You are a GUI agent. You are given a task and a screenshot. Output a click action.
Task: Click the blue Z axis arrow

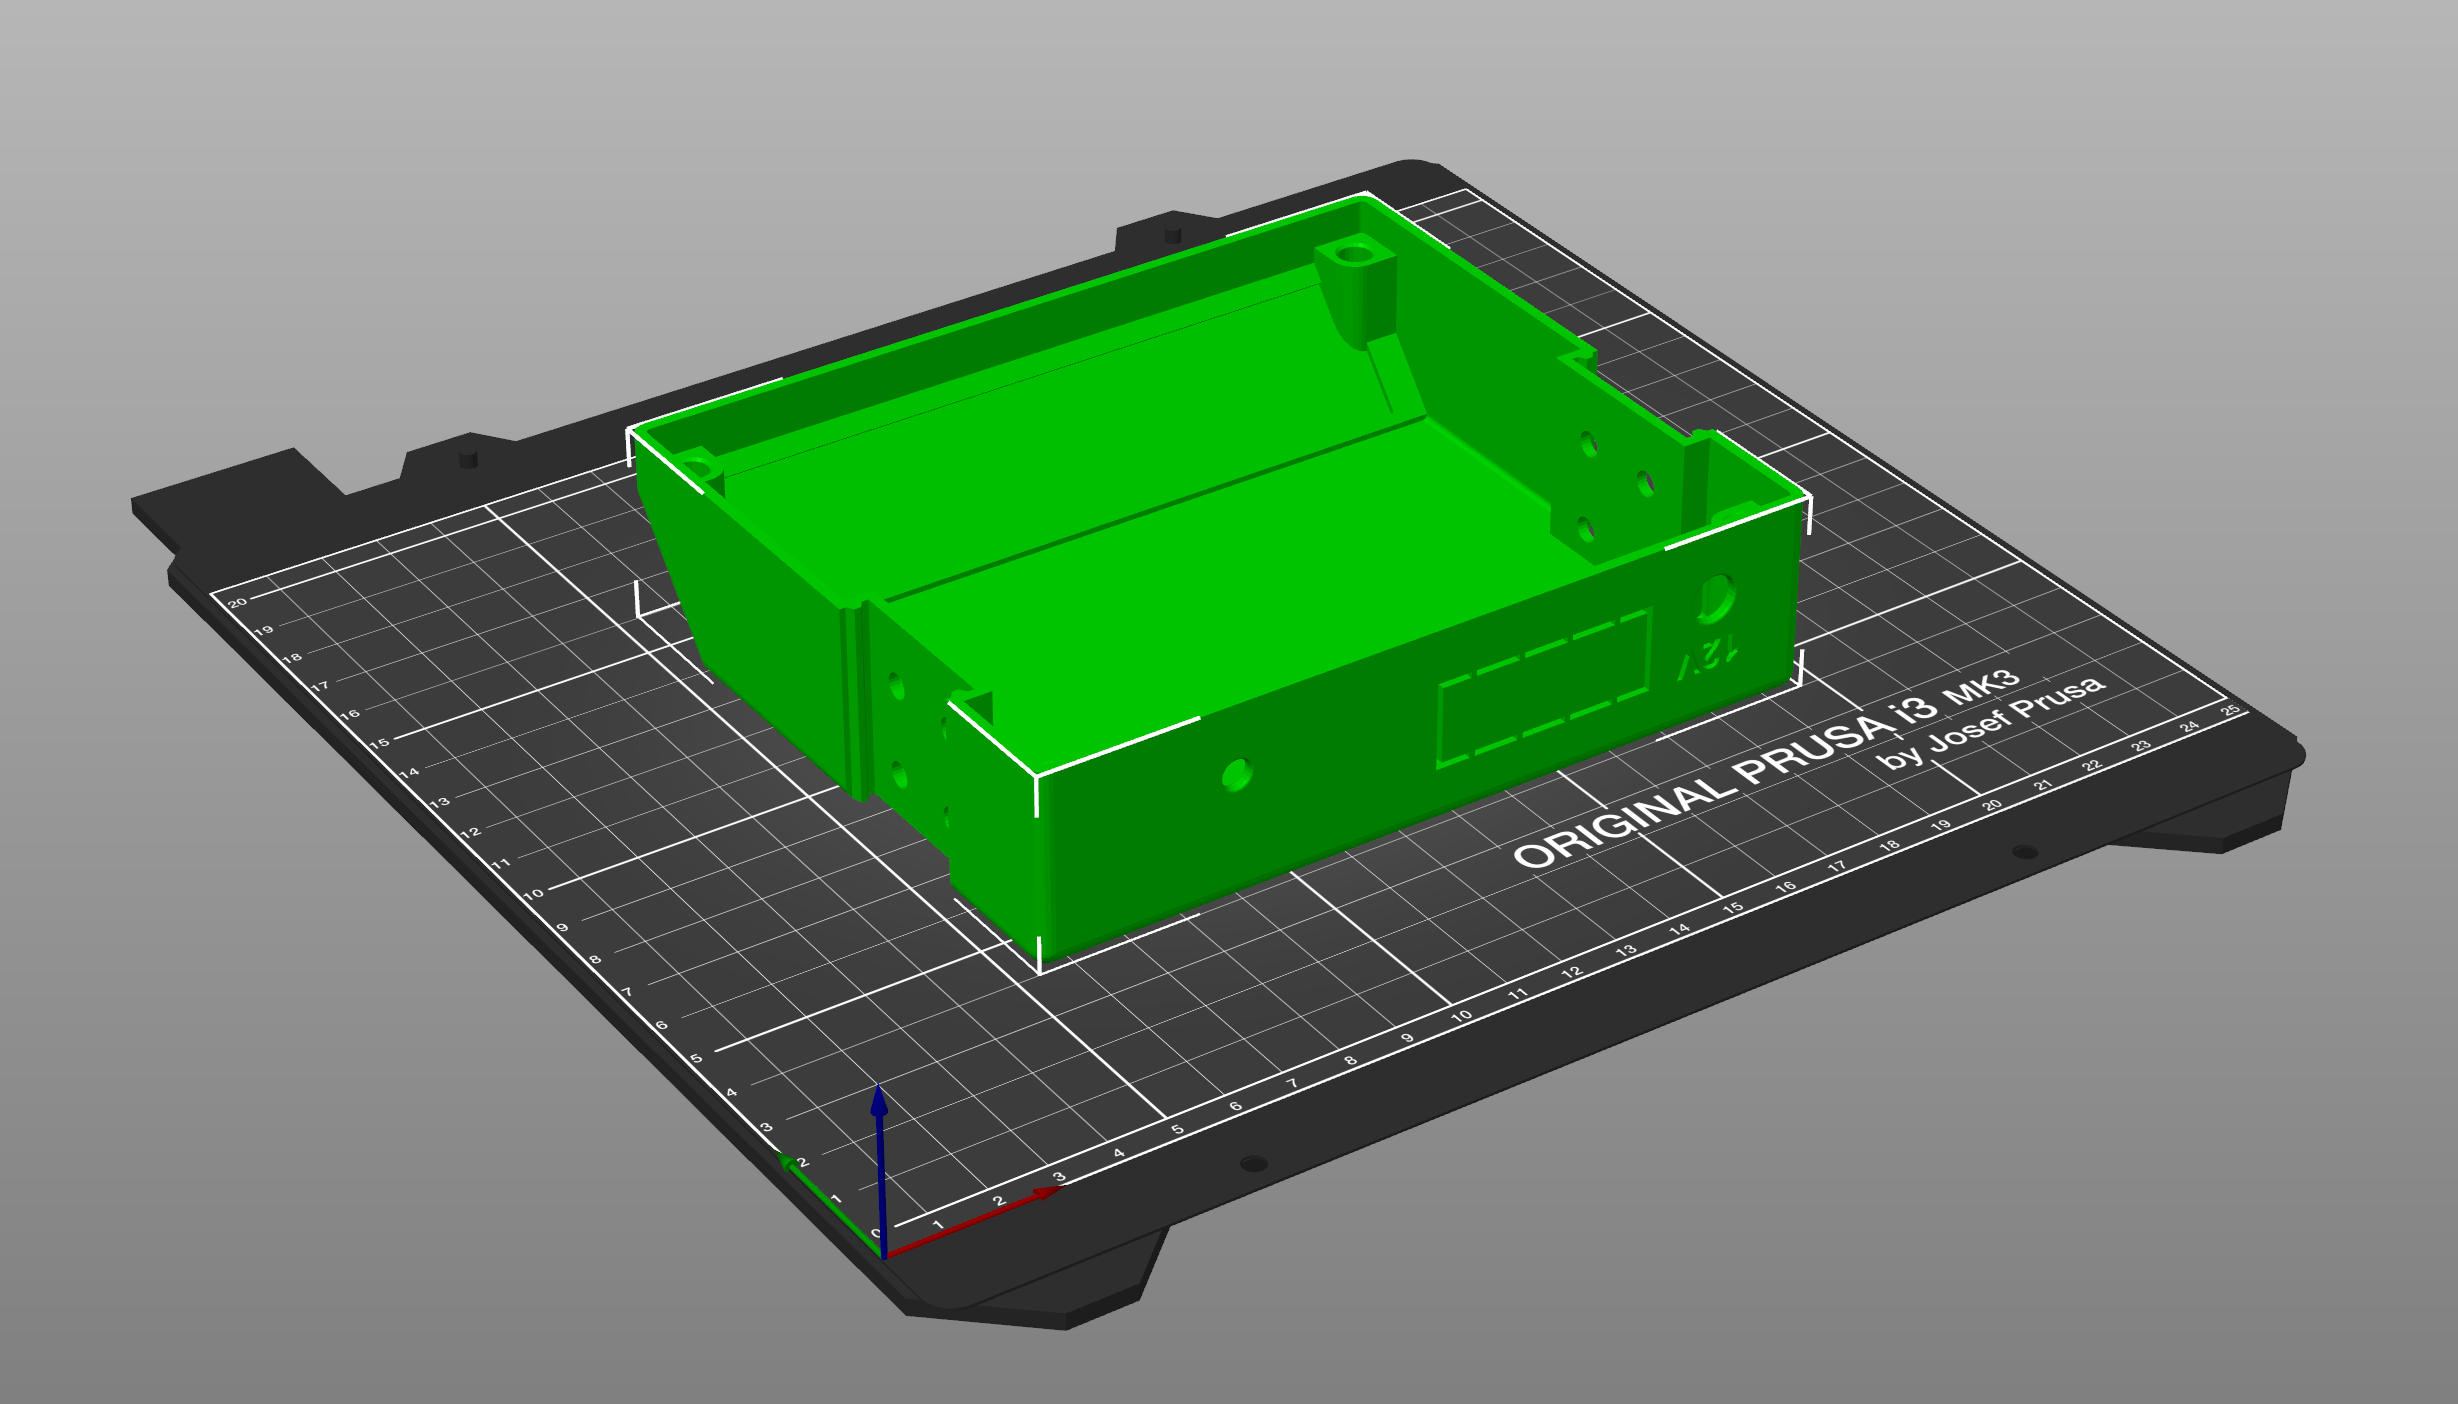pos(880,1150)
